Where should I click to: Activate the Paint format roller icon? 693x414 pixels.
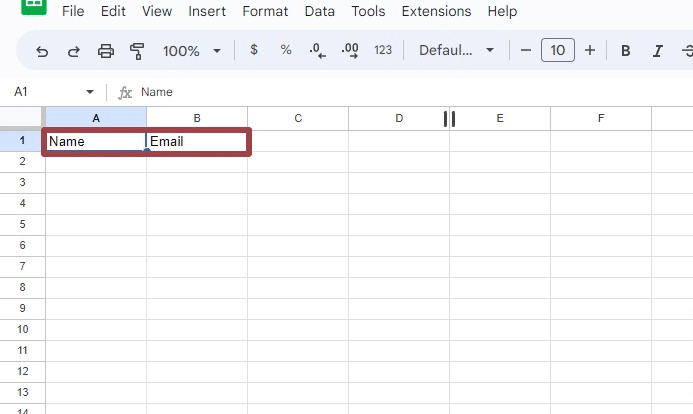137,51
